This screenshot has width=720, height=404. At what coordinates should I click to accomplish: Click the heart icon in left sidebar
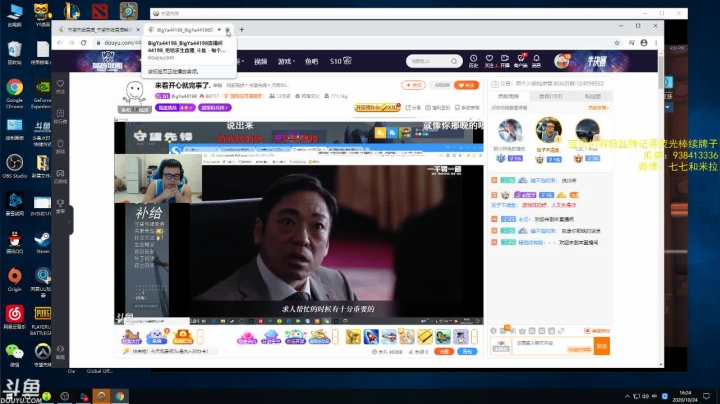pos(60,84)
